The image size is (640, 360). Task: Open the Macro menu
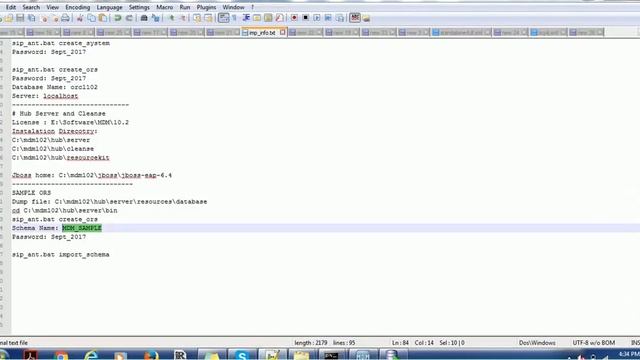point(164,7)
